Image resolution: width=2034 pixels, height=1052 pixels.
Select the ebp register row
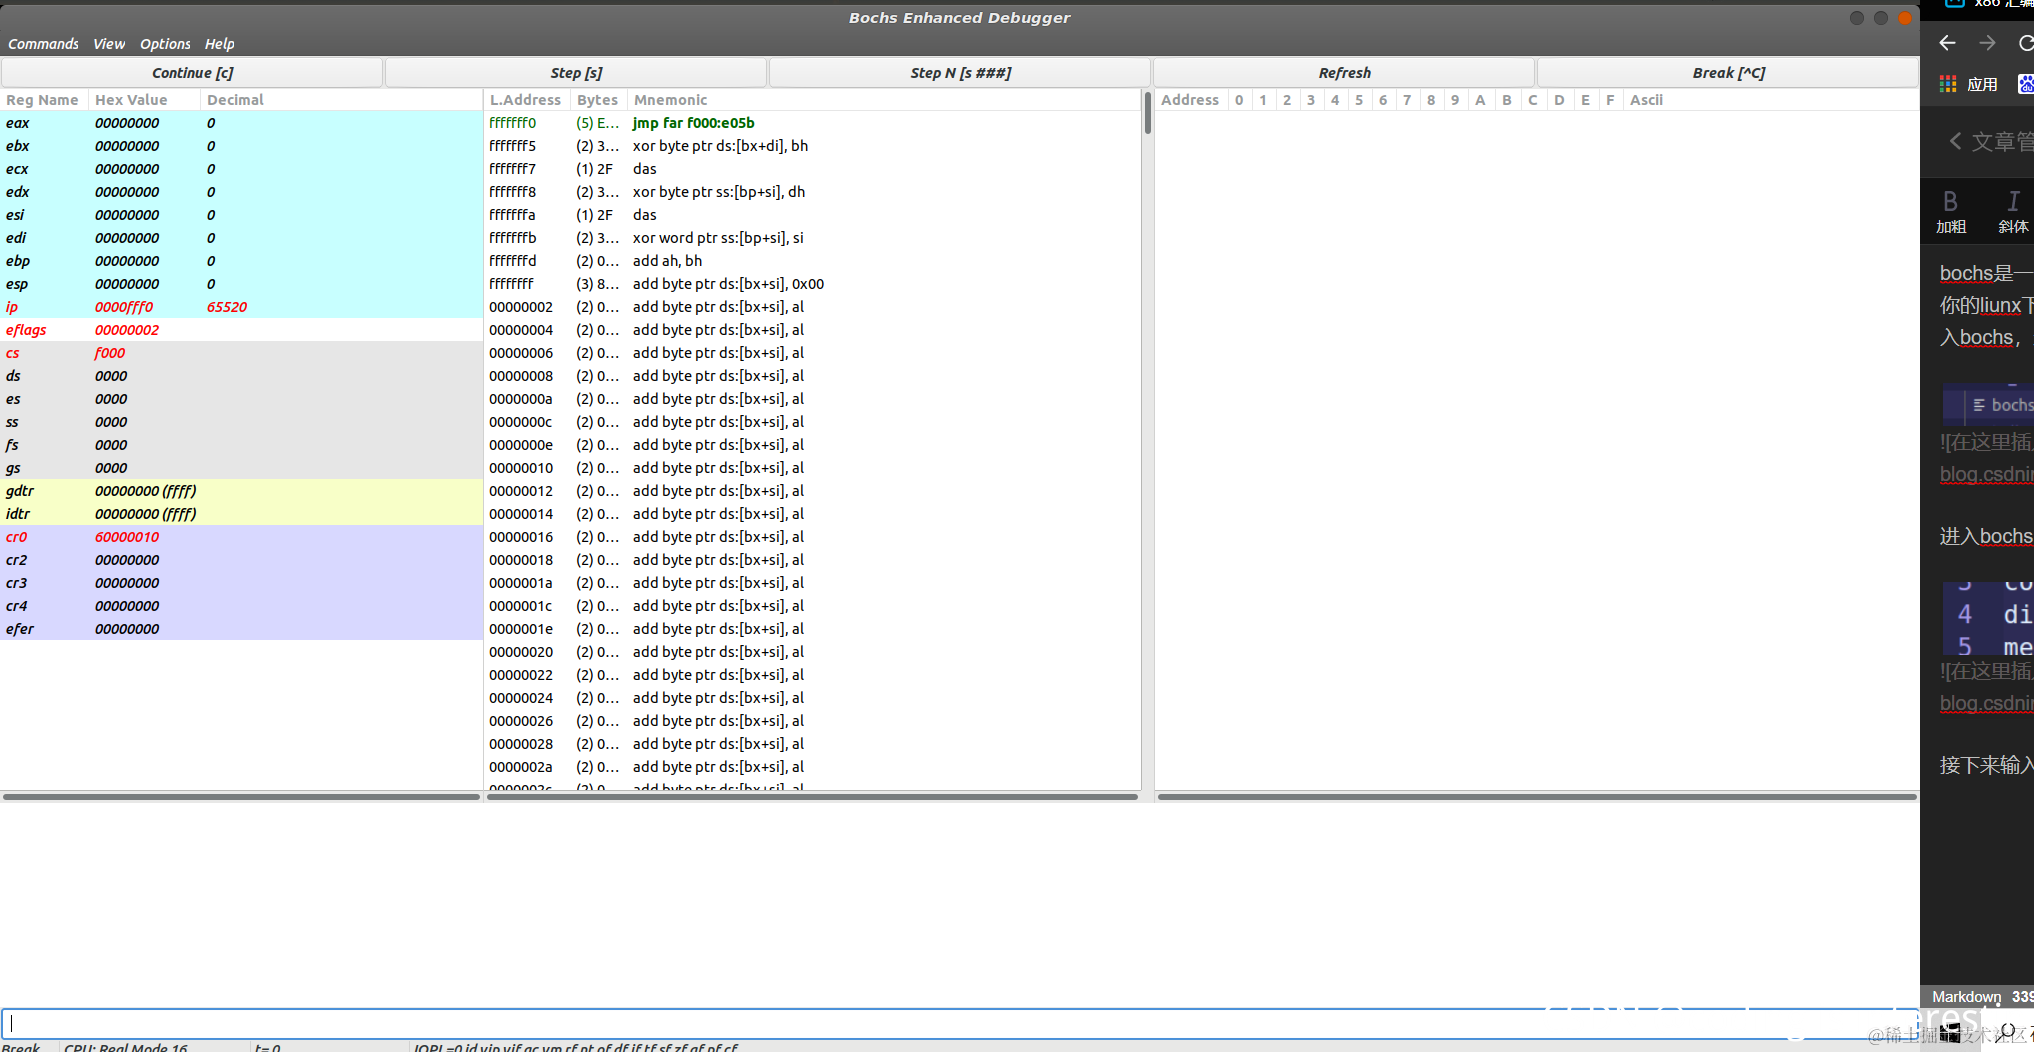click(241, 261)
